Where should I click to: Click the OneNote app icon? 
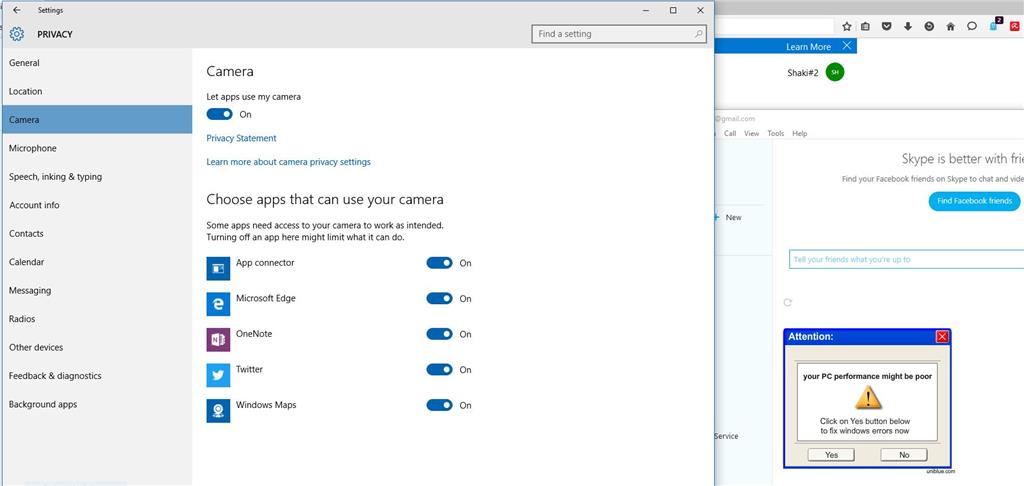click(x=218, y=340)
